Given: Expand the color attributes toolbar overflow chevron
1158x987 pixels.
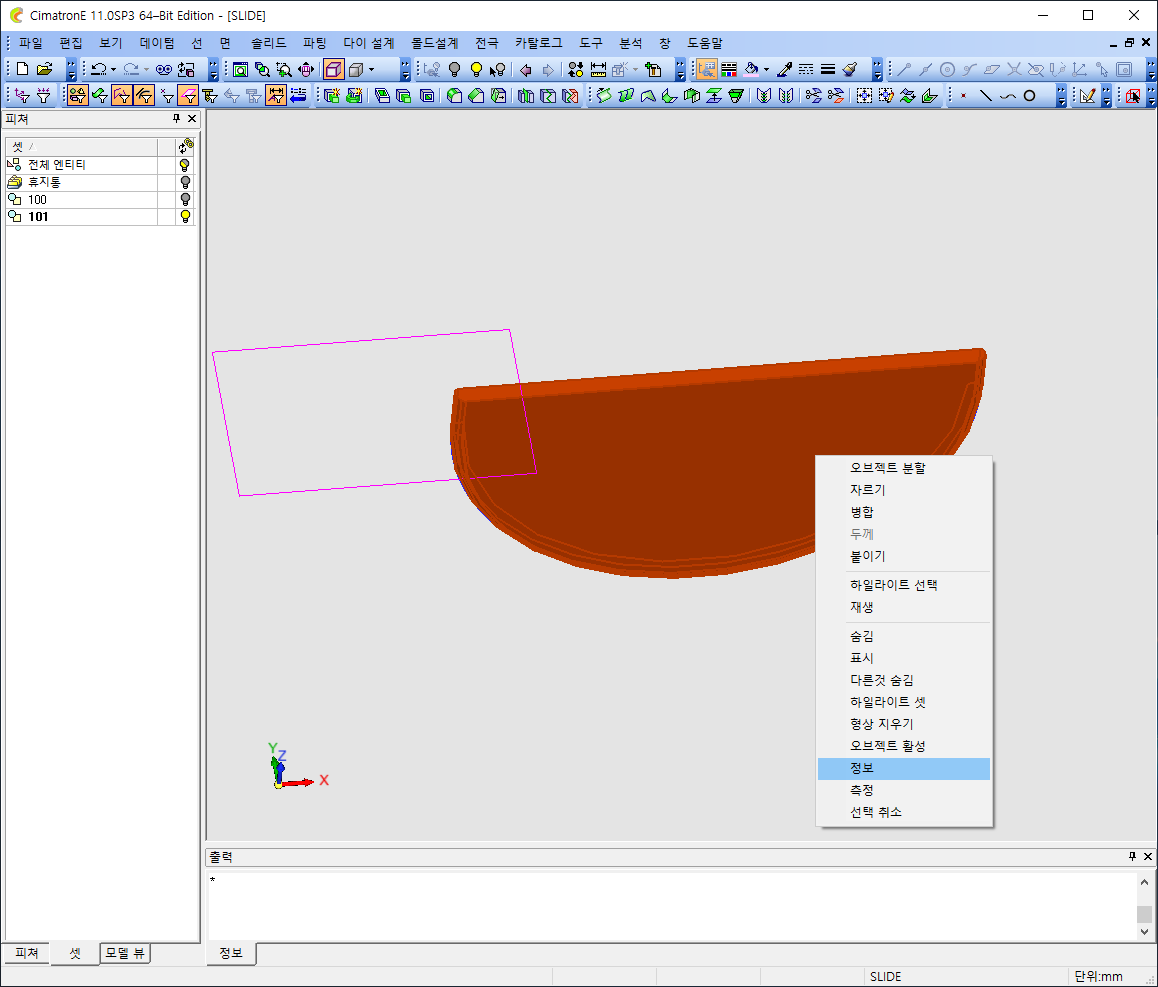Looking at the screenshot, I should tap(877, 69).
